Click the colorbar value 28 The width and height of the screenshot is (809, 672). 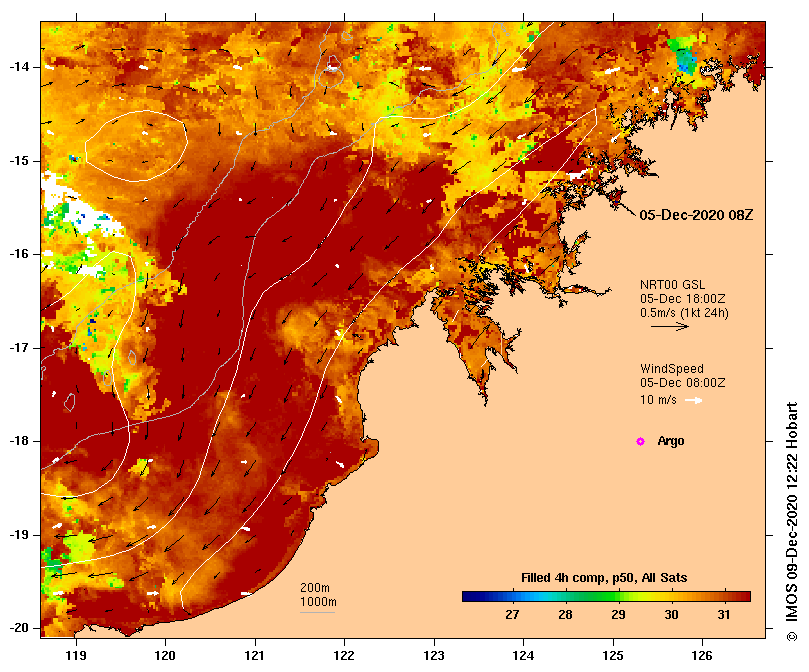click(x=565, y=615)
